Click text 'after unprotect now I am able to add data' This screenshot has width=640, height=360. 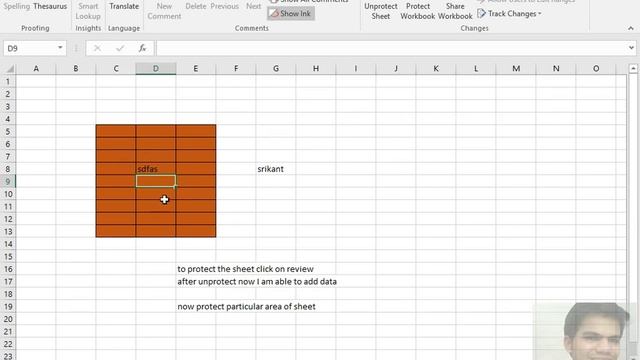coord(257,282)
